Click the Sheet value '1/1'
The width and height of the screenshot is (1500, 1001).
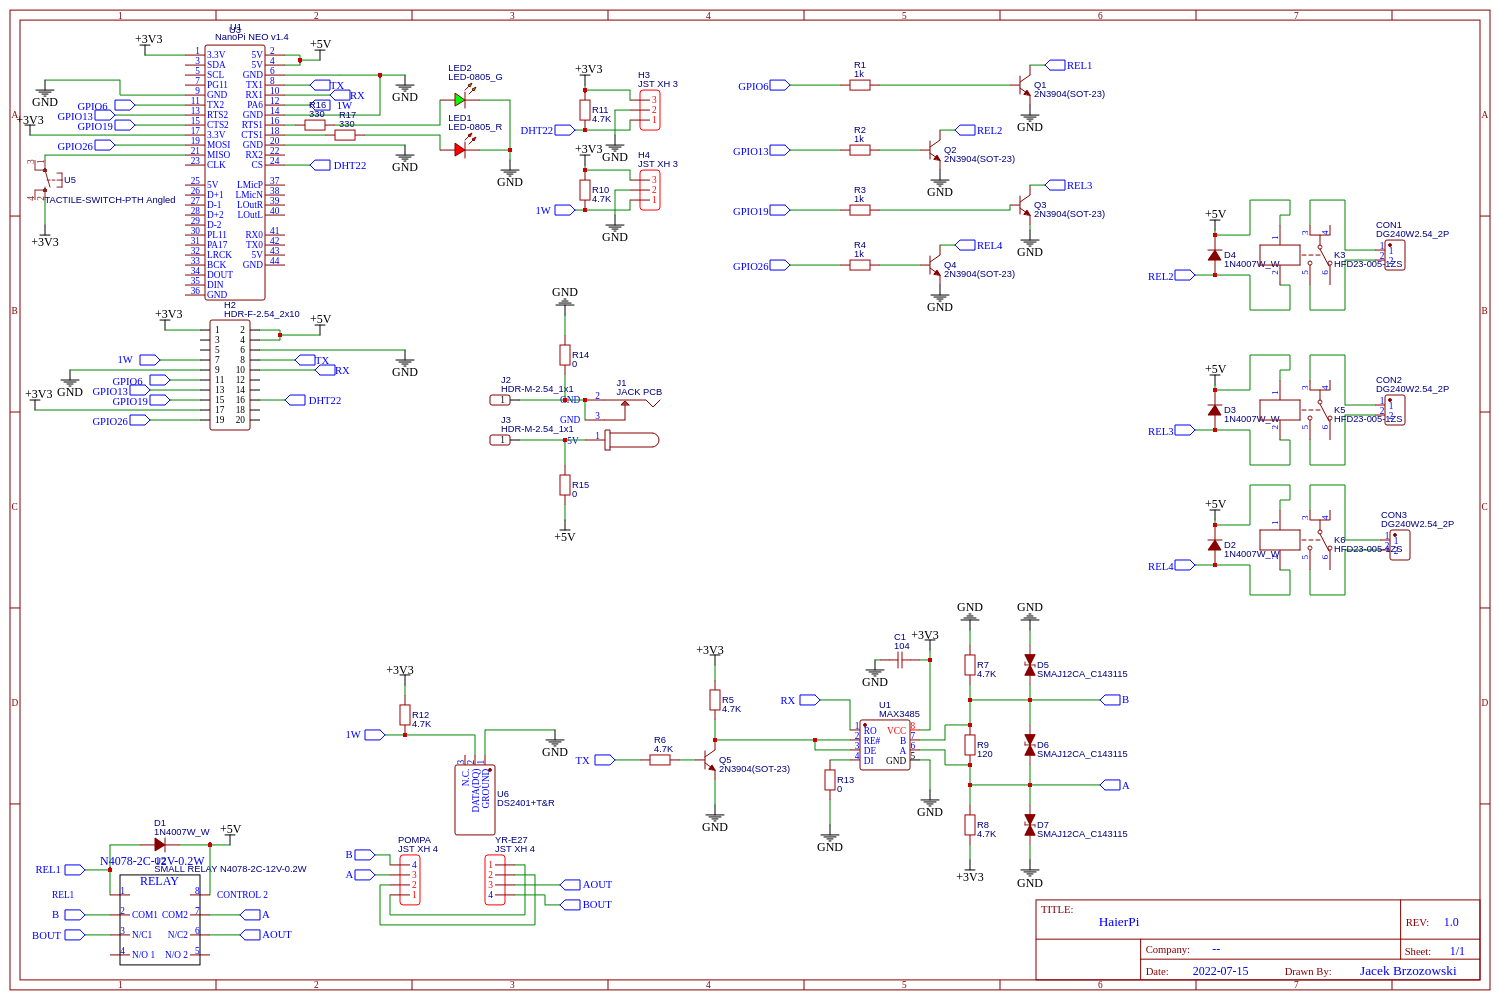coord(1457,951)
